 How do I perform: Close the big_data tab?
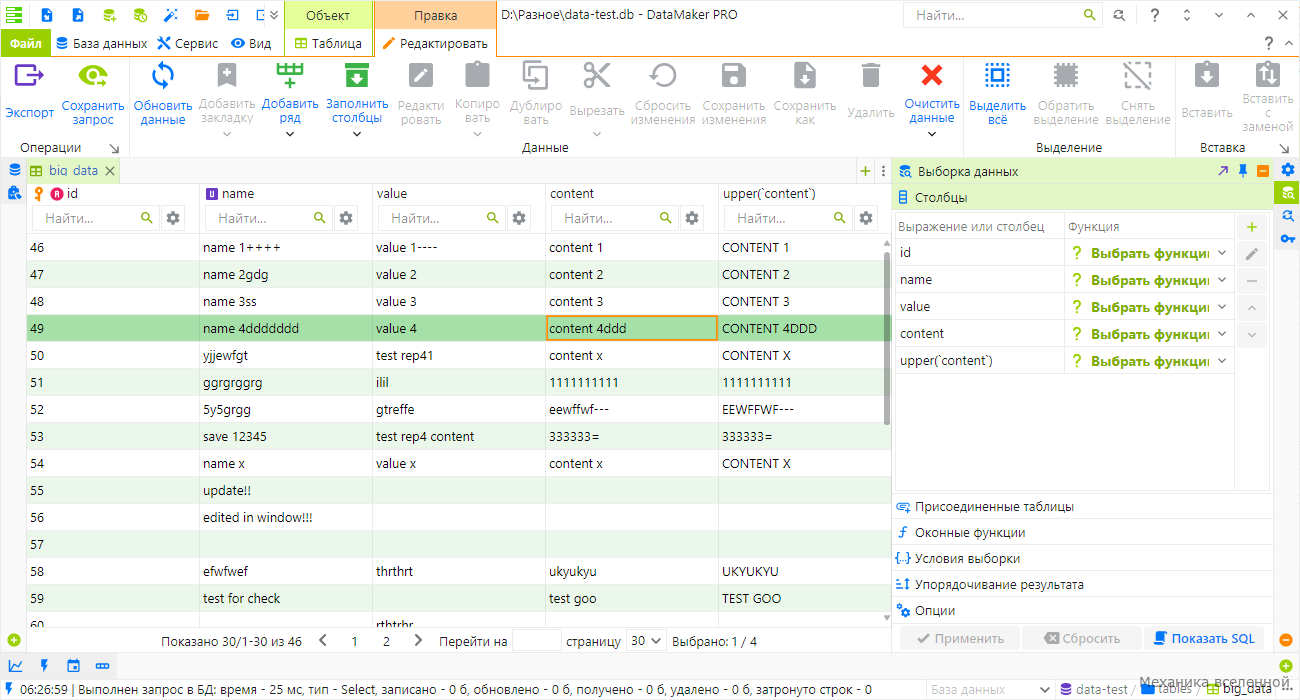[110, 171]
